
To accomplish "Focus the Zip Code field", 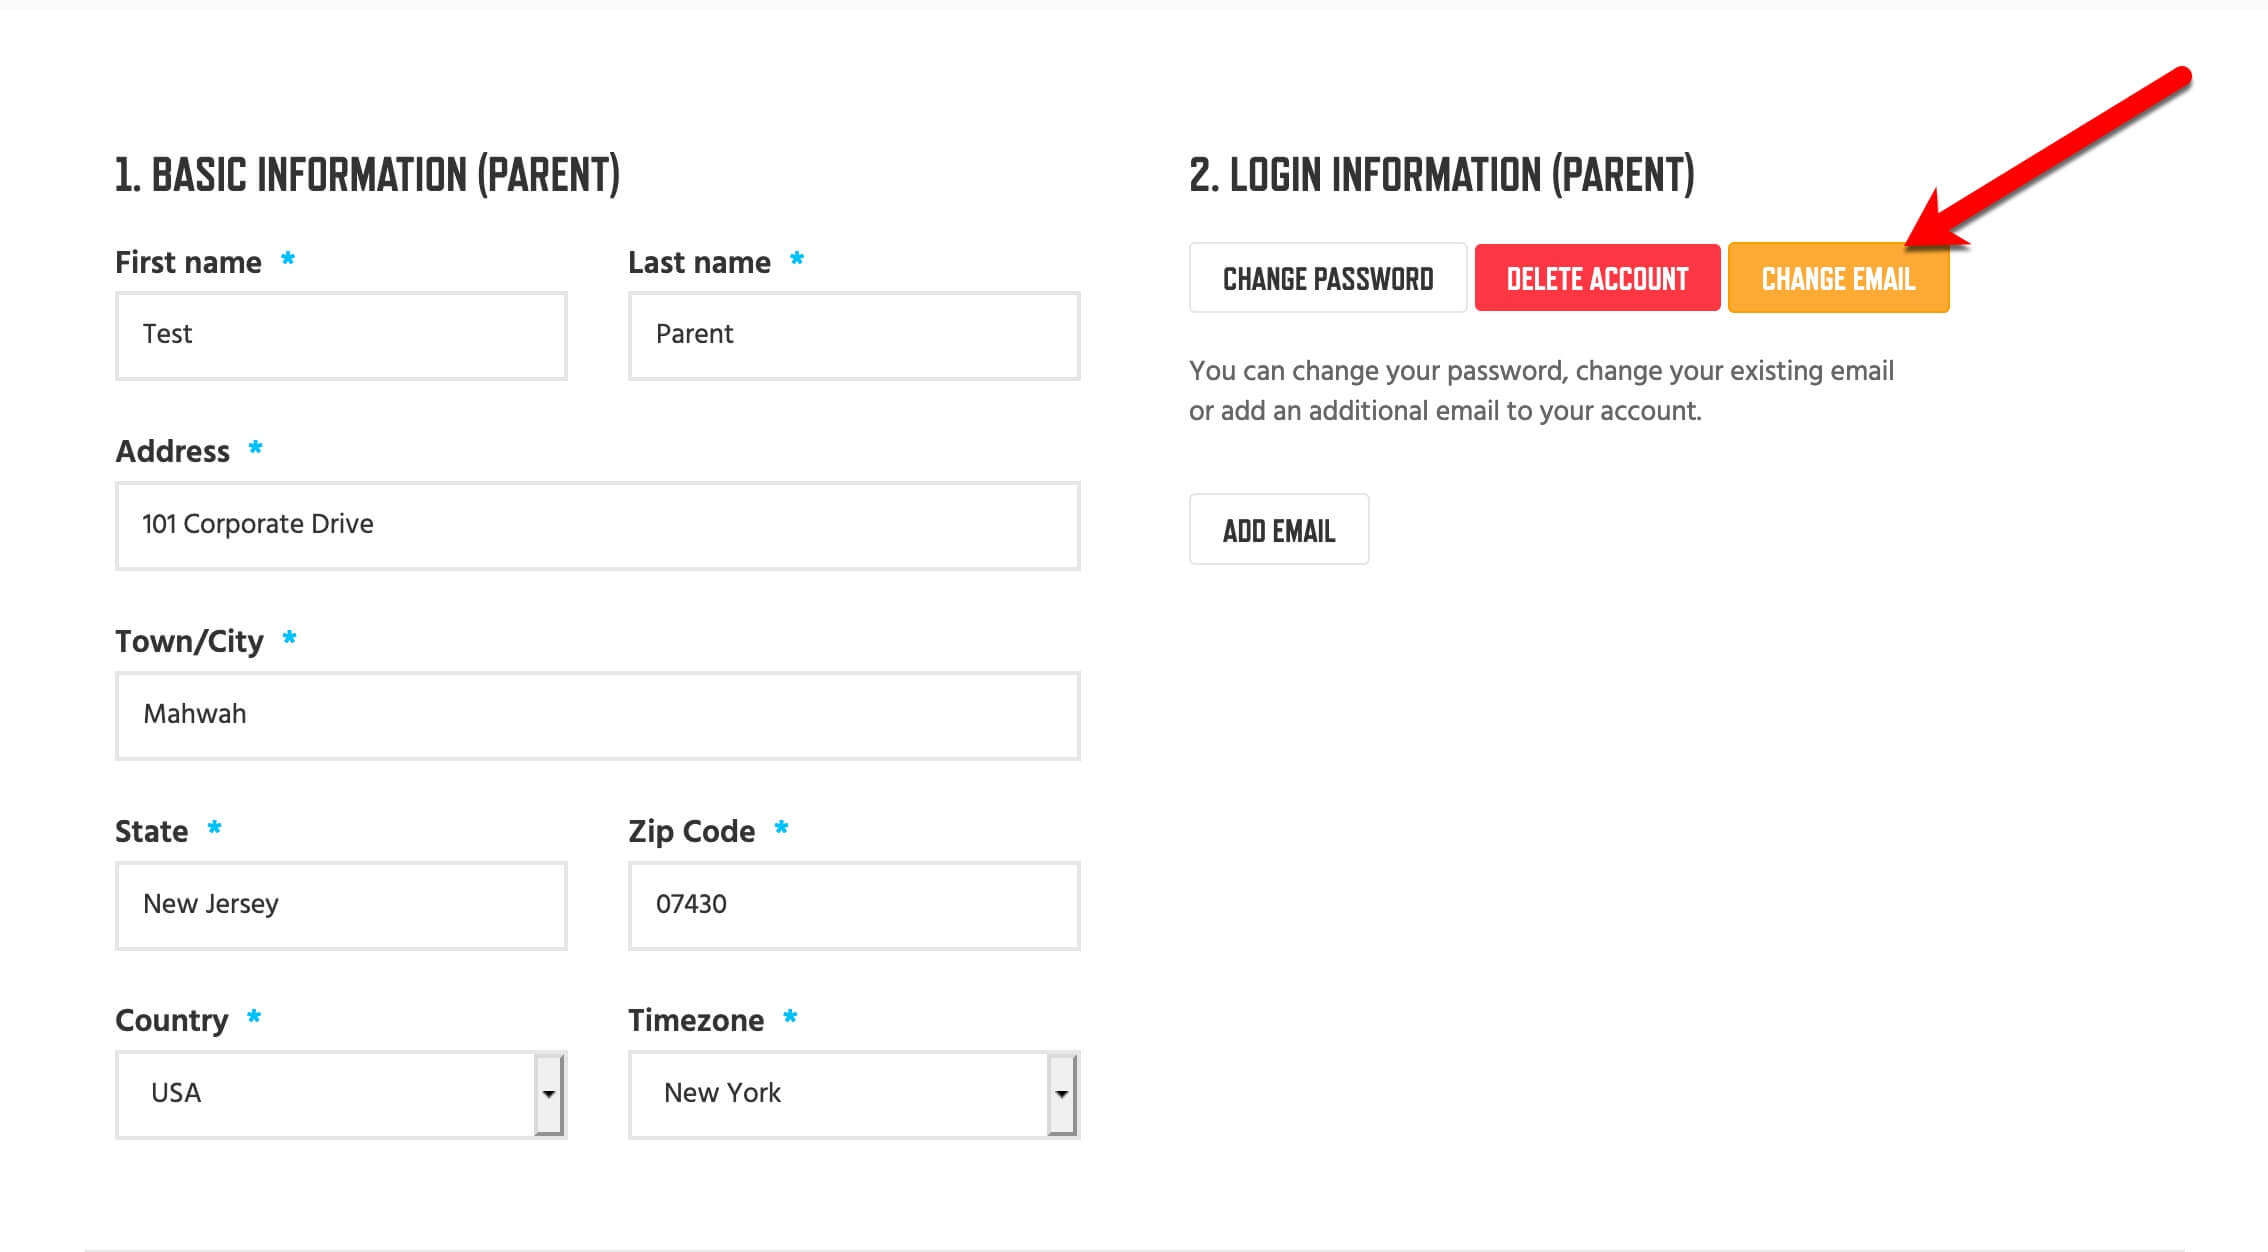I will pos(854,905).
